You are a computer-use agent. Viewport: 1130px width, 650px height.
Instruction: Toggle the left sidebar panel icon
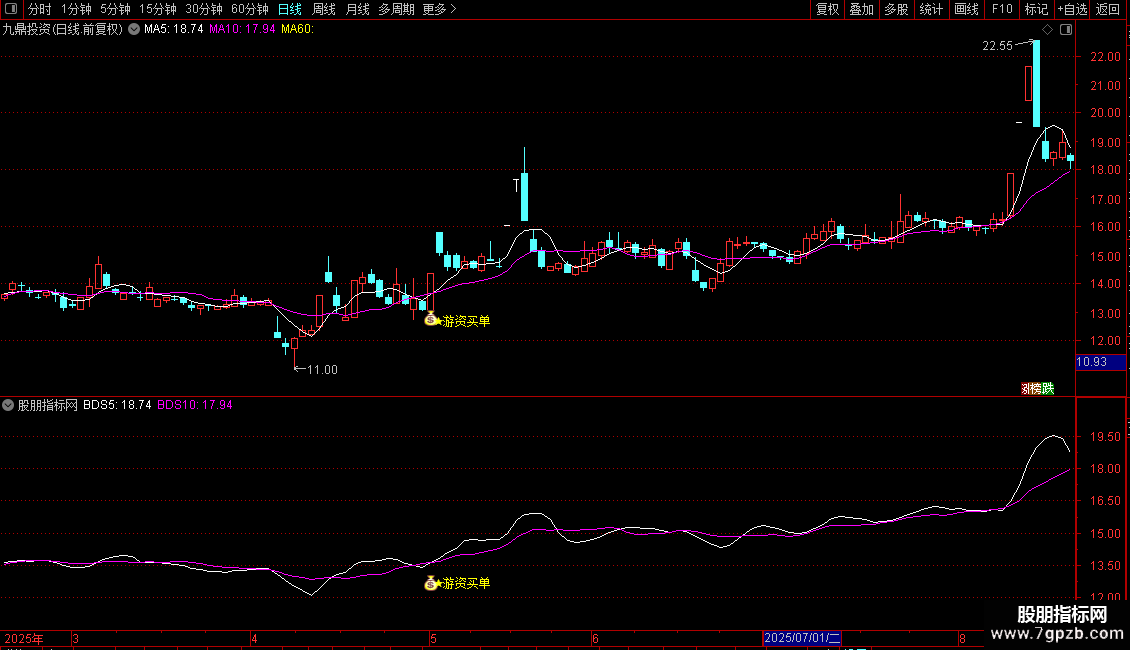(11, 9)
